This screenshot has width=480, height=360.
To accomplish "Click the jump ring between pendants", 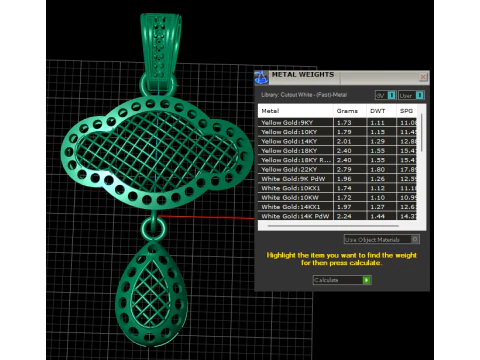I will [x=153, y=228].
